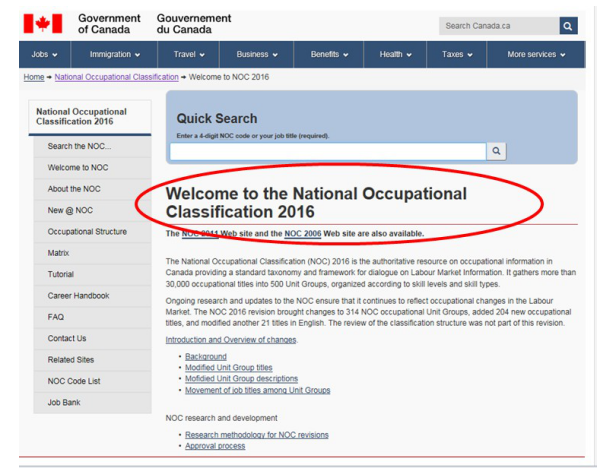Open NOC Code List sidebar item

pos(92,381)
